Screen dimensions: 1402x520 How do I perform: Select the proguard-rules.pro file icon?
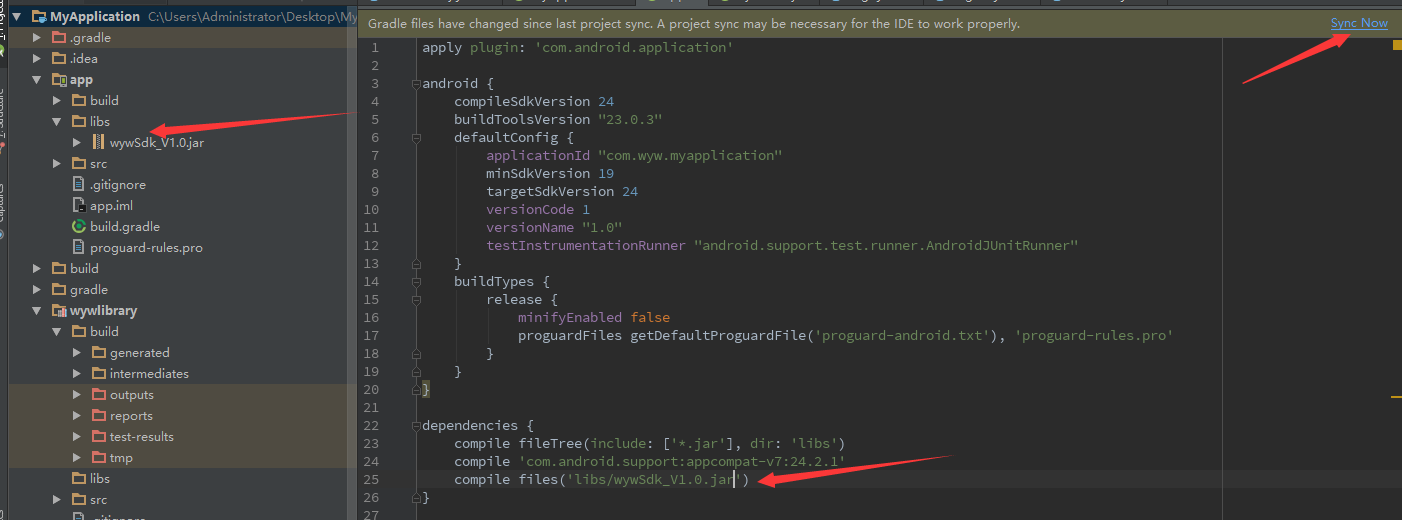79,247
